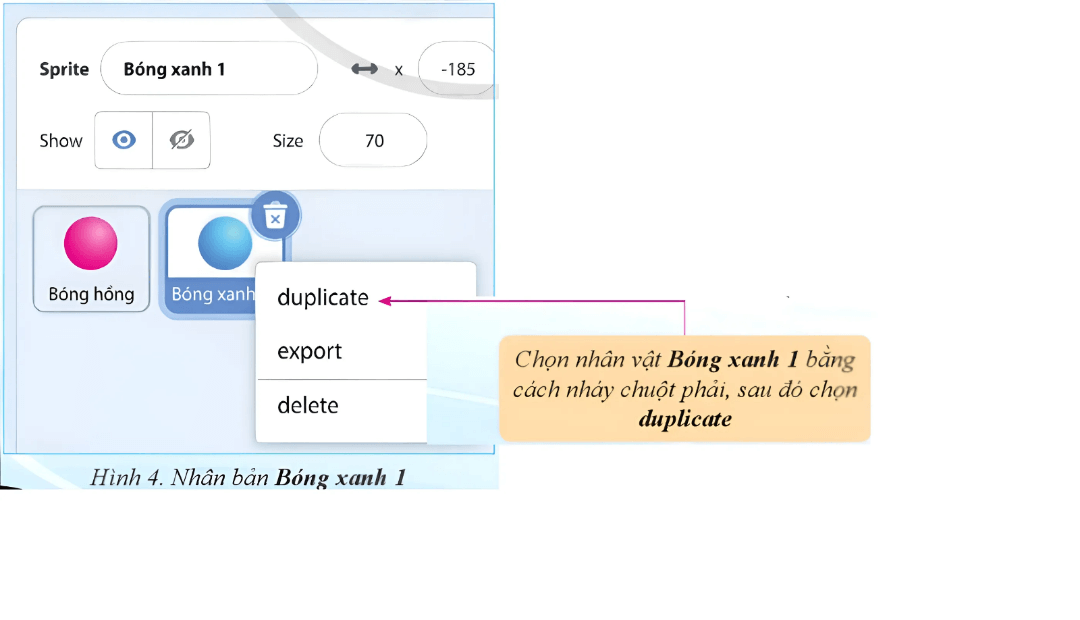Screen dimensions: 1080x620
Task: Select the Bóng hồng sprite name label
Action: (91, 295)
